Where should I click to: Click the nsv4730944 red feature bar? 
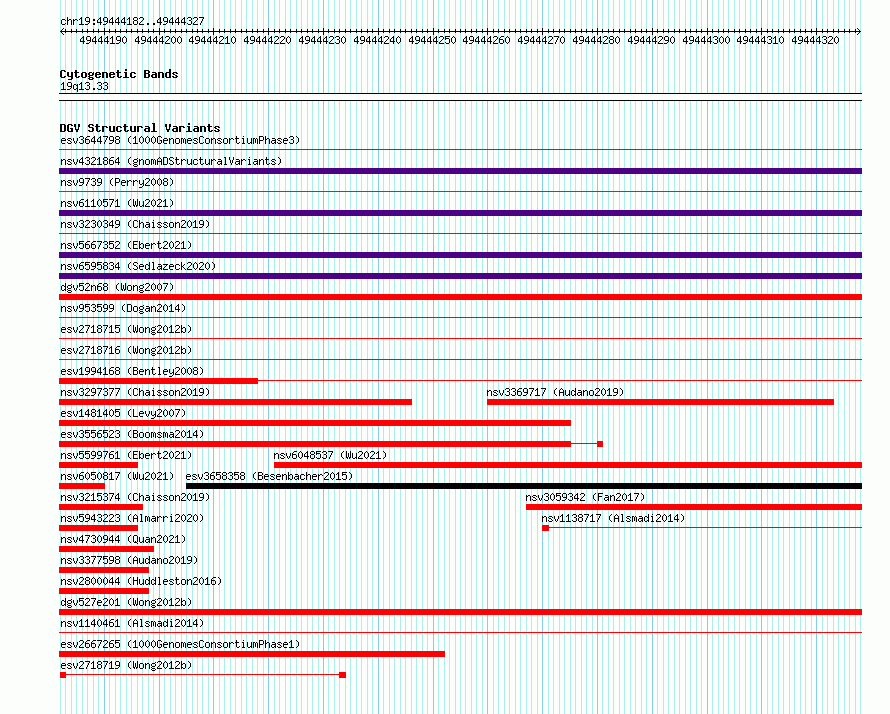point(107,549)
